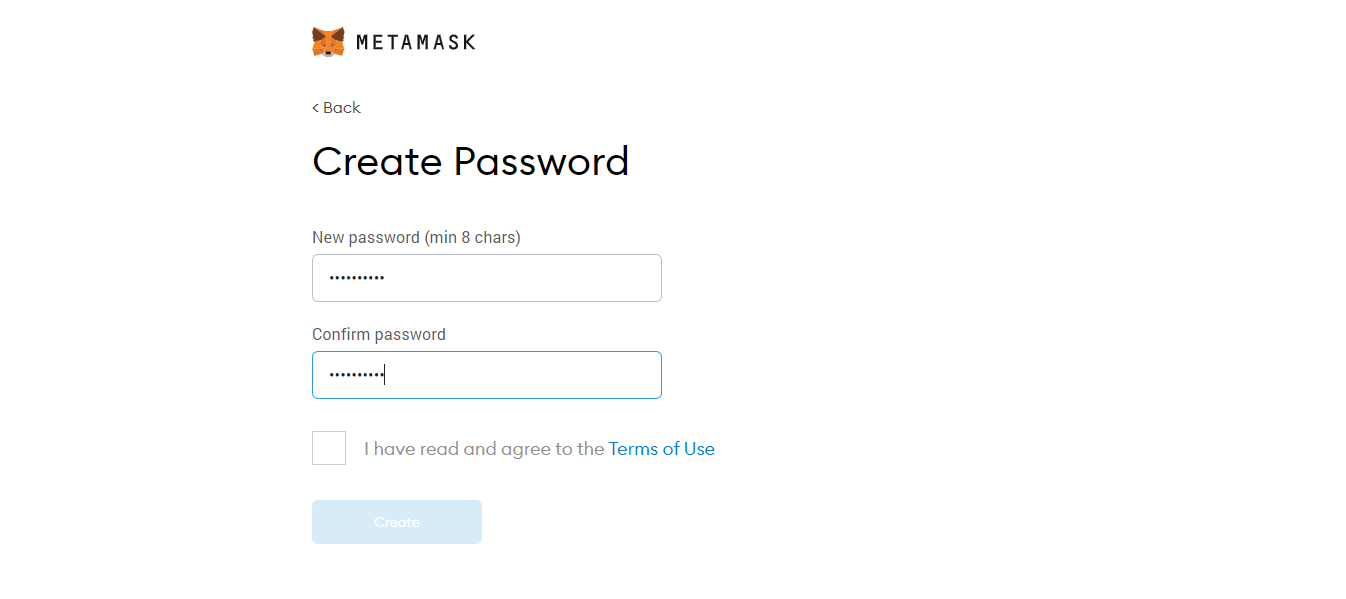
Task: Go back using the Back link
Action: pyautogui.click(x=336, y=108)
